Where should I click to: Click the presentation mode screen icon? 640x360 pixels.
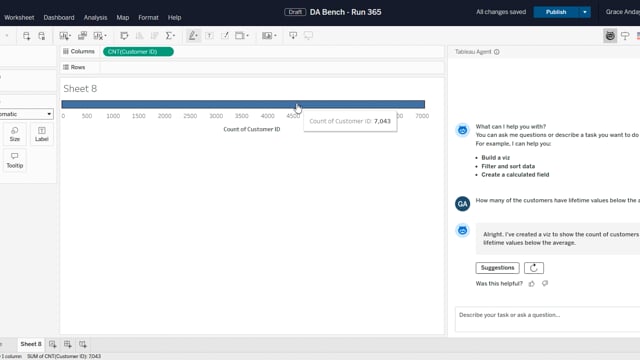[308, 36]
